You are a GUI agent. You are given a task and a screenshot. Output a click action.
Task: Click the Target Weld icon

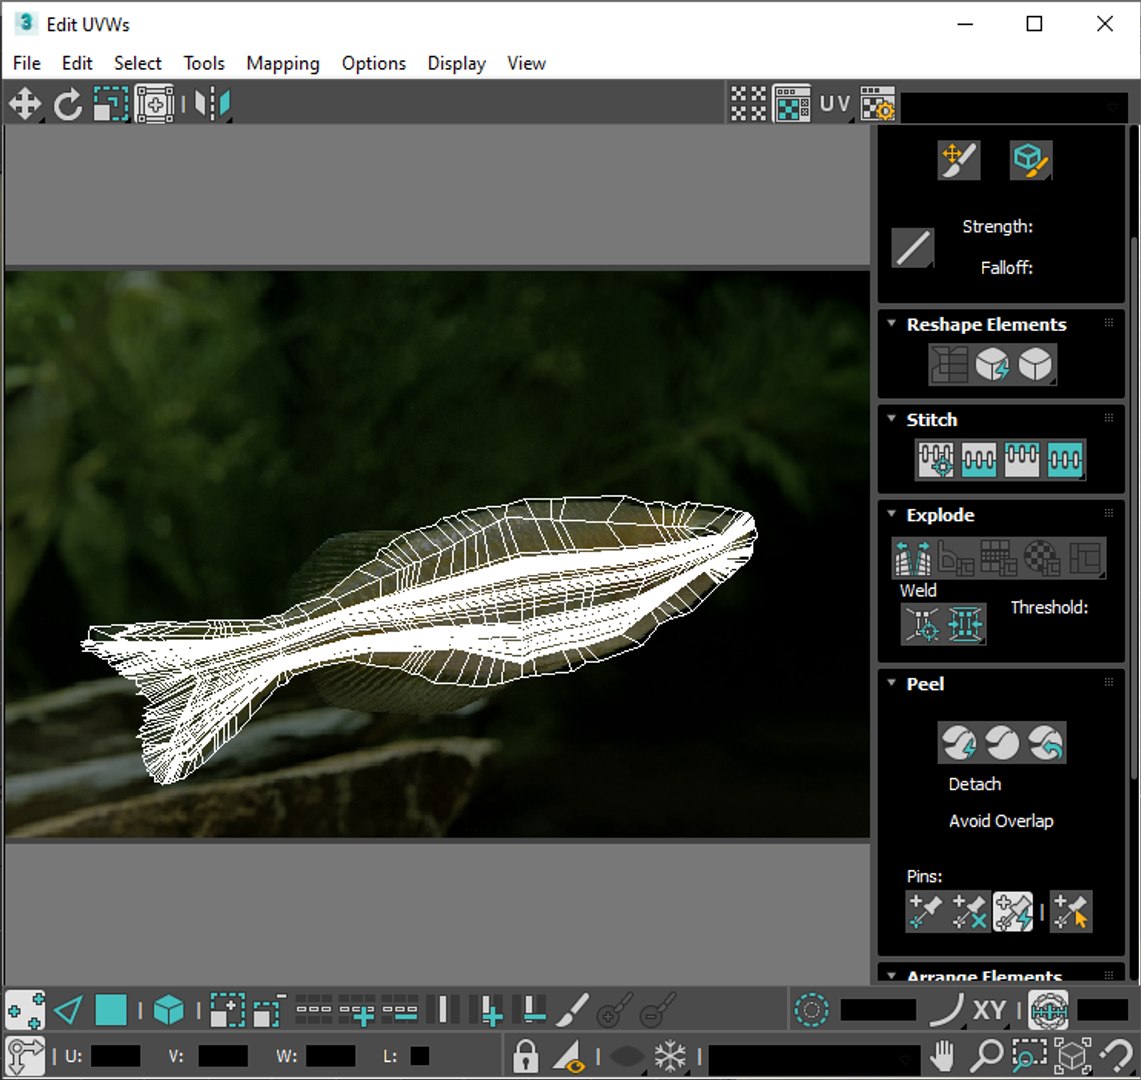[x=922, y=624]
